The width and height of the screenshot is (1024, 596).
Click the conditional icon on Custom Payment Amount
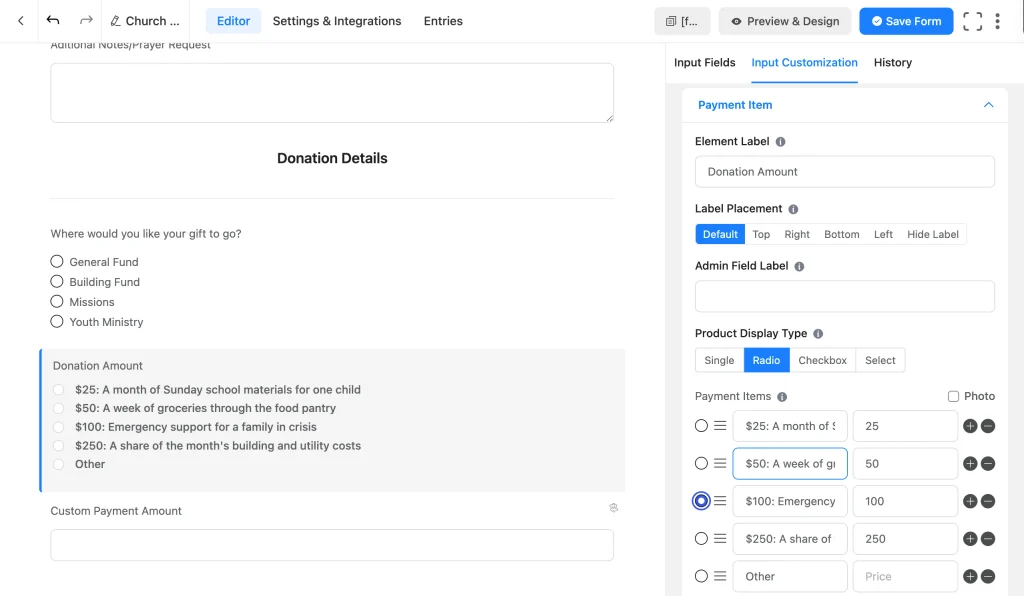pyautogui.click(x=613, y=508)
